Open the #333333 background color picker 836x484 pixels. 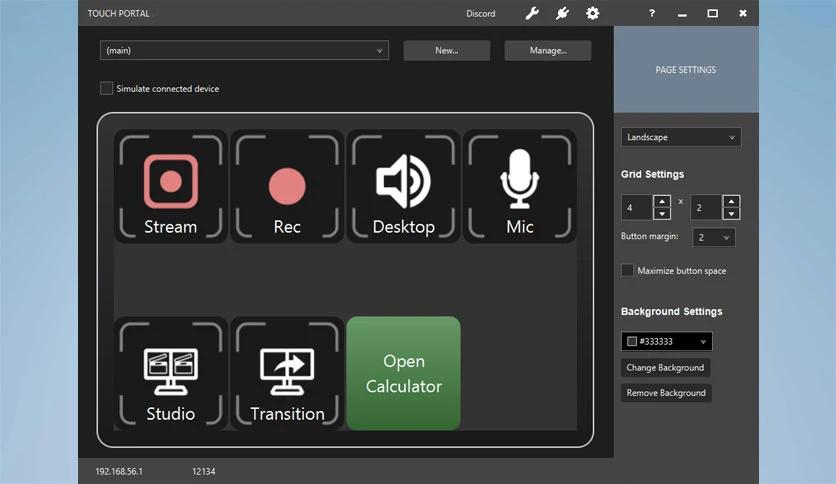[x=667, y=341]
